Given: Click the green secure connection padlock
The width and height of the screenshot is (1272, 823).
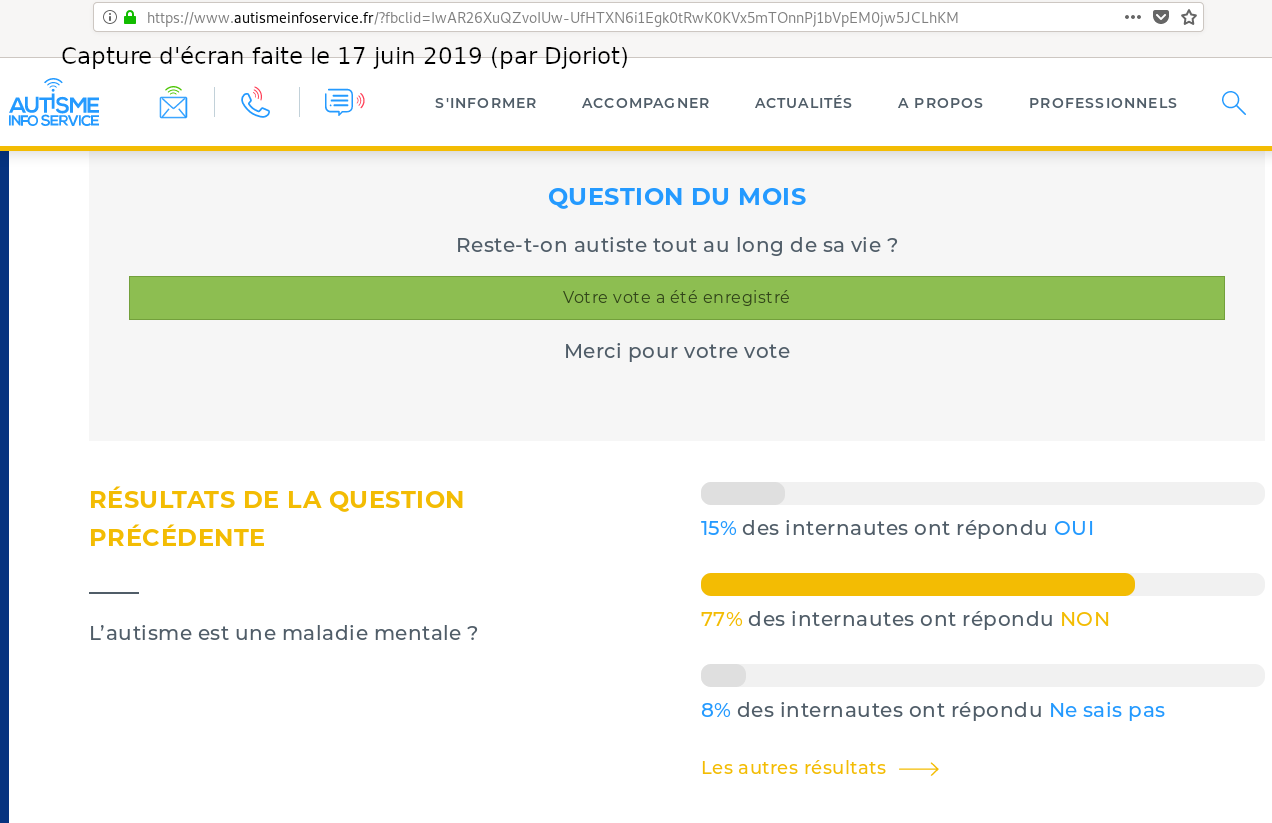Looking at the screenshot, I should pyautogui.click(x=130, y=17).
